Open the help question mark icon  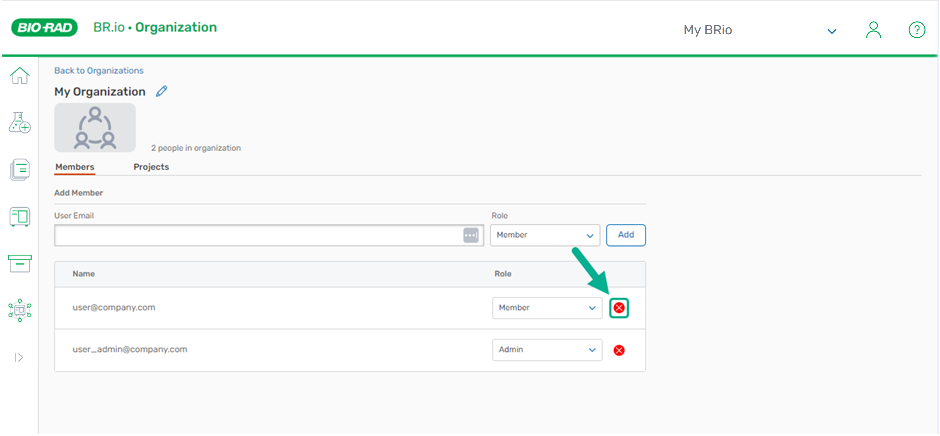click(x=916, y=30)
